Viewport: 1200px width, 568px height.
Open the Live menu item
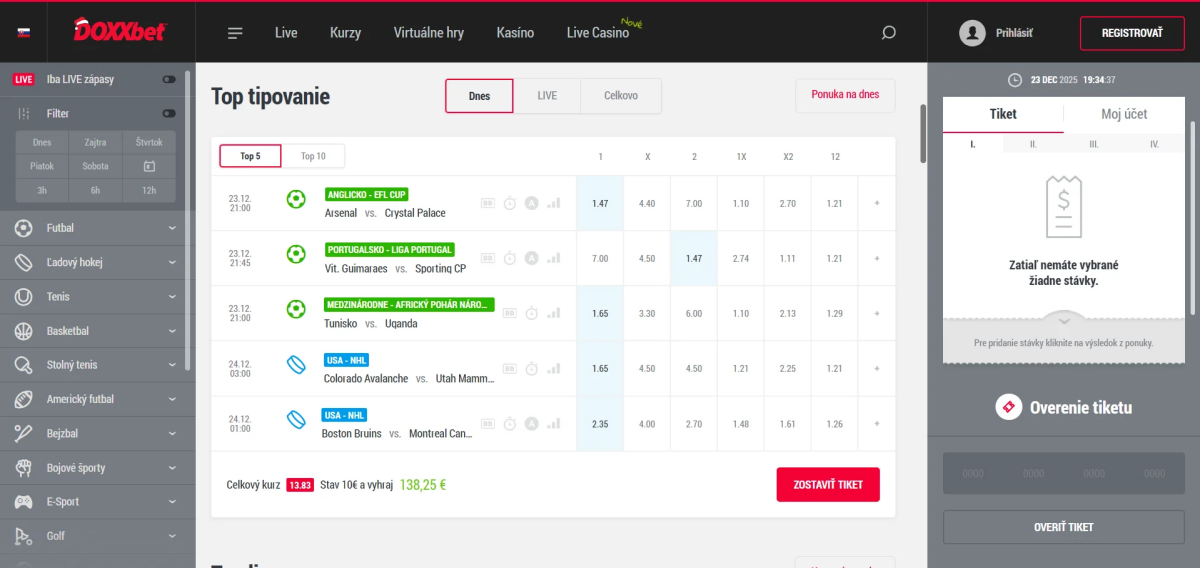(286, 33)
